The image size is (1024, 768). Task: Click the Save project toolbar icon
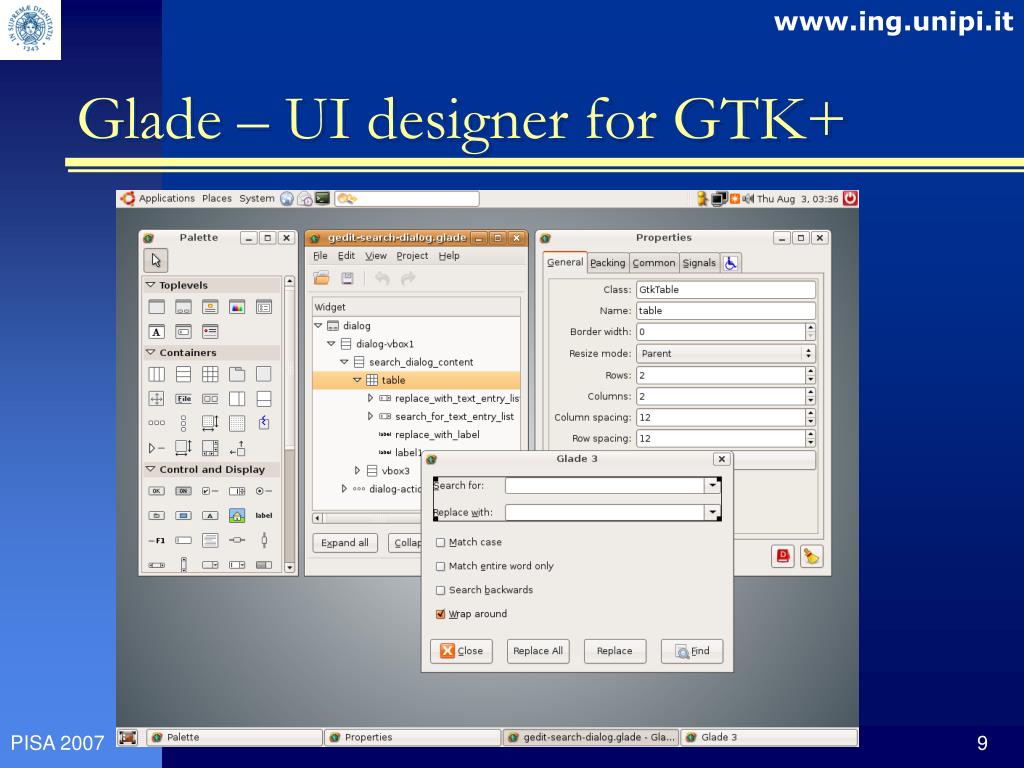click(347, 279)
